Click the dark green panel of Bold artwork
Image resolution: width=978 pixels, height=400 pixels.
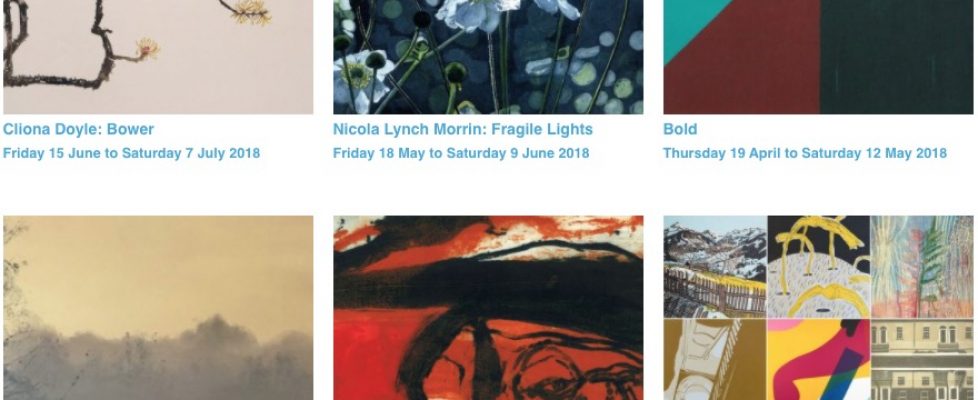pos(897,57)
